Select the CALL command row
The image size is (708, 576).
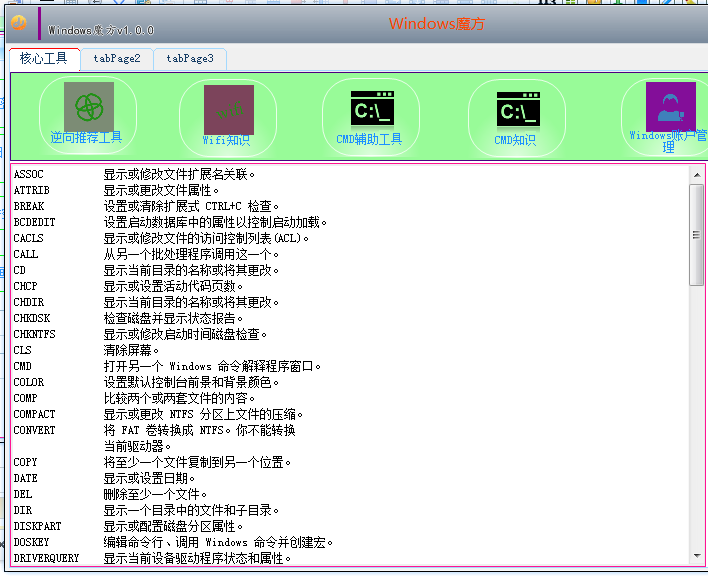point(146,254)
